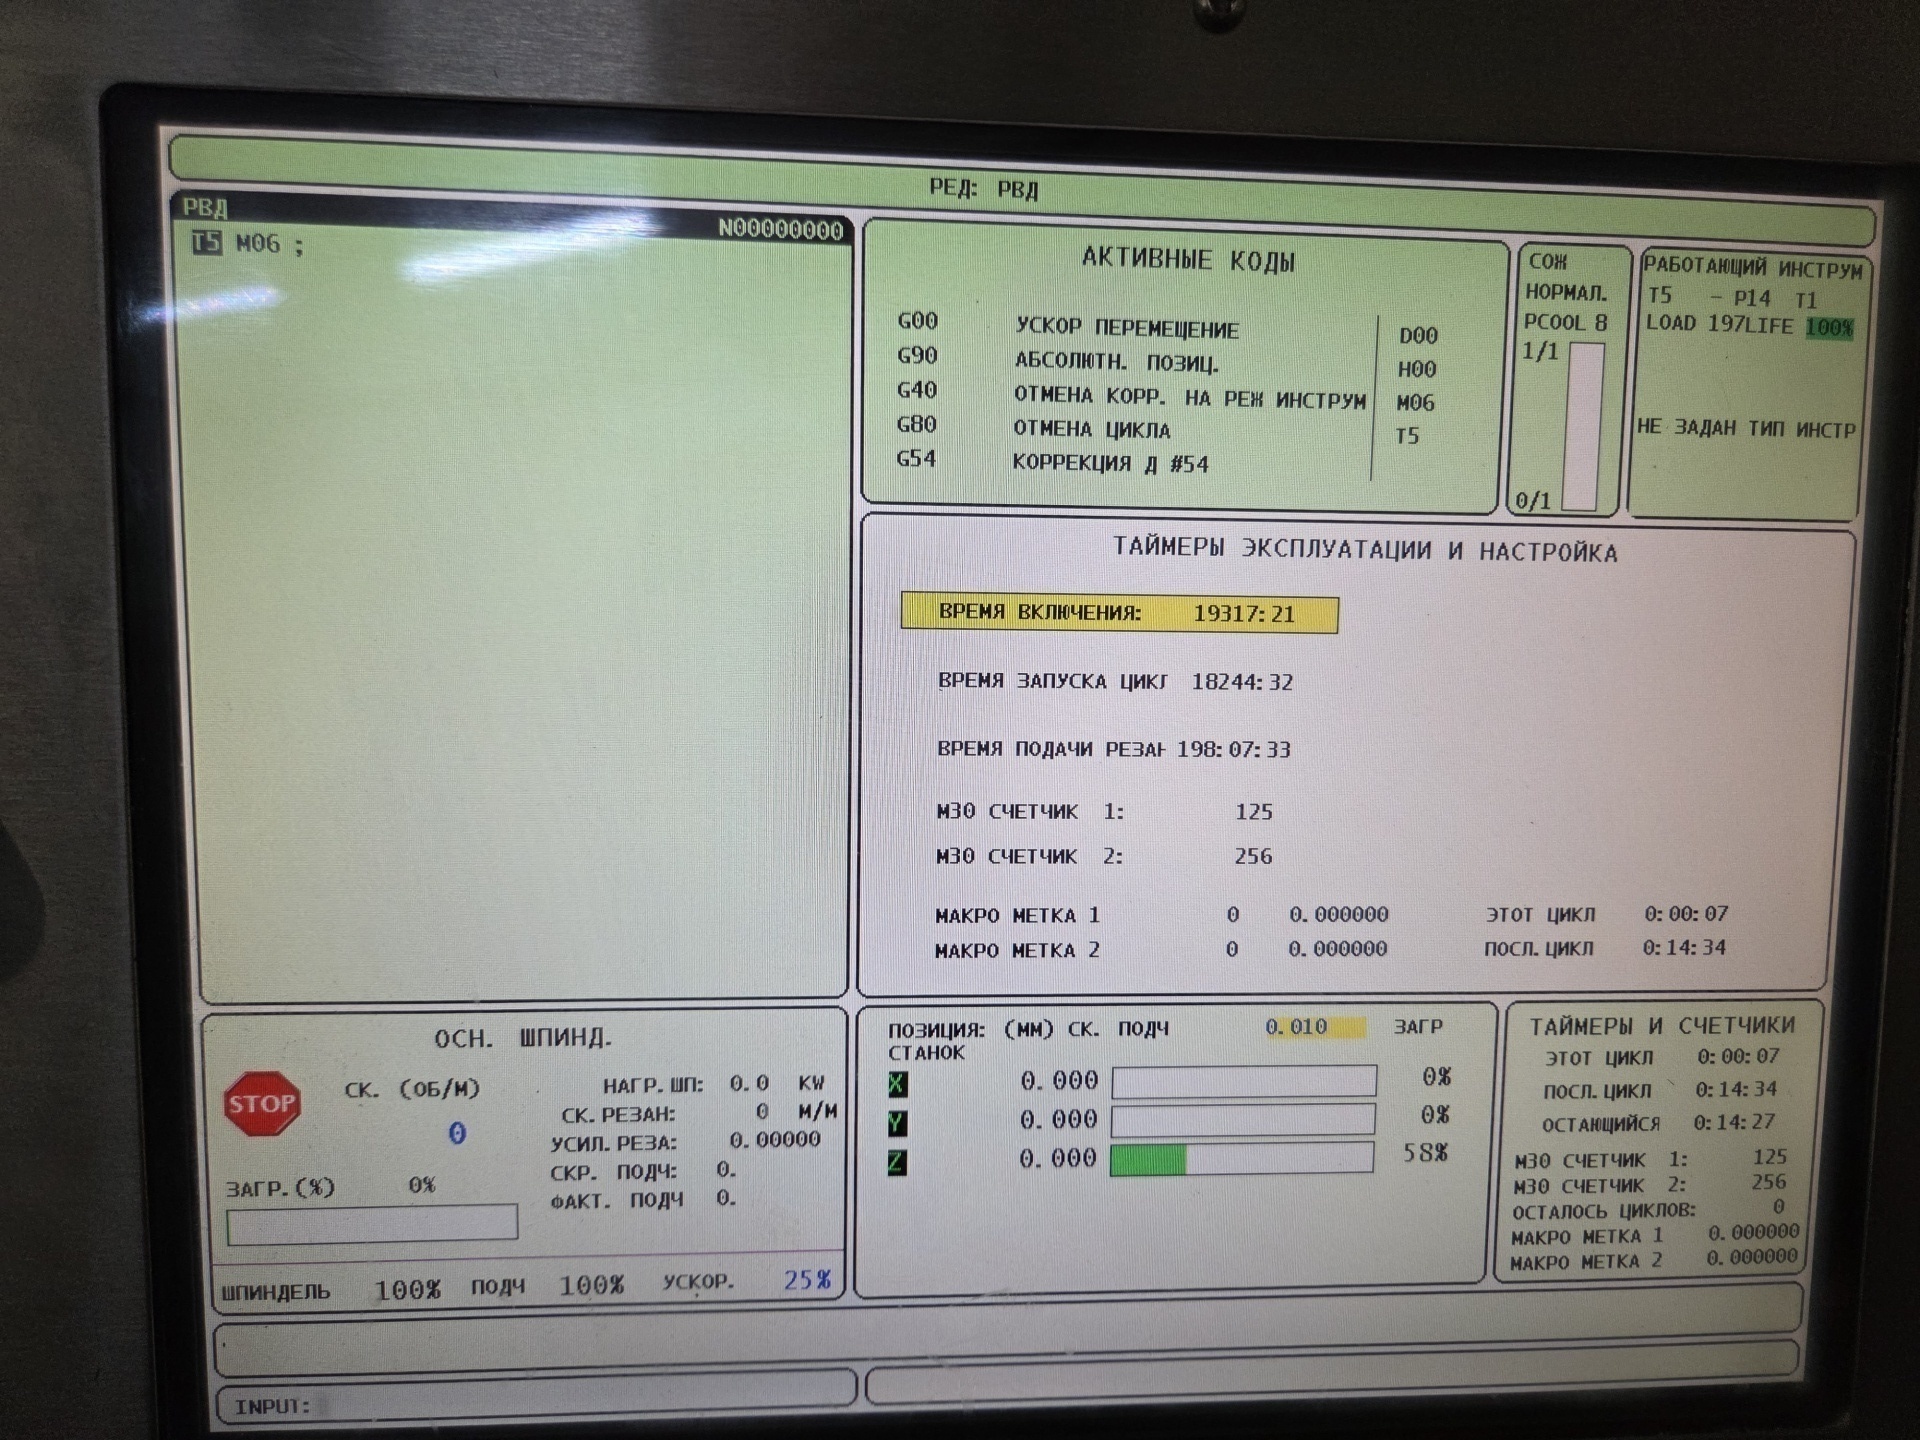1920x1440 pixels.
Task: Click the spindle load ЗАГР. bar
Action: click(372, 1223)
